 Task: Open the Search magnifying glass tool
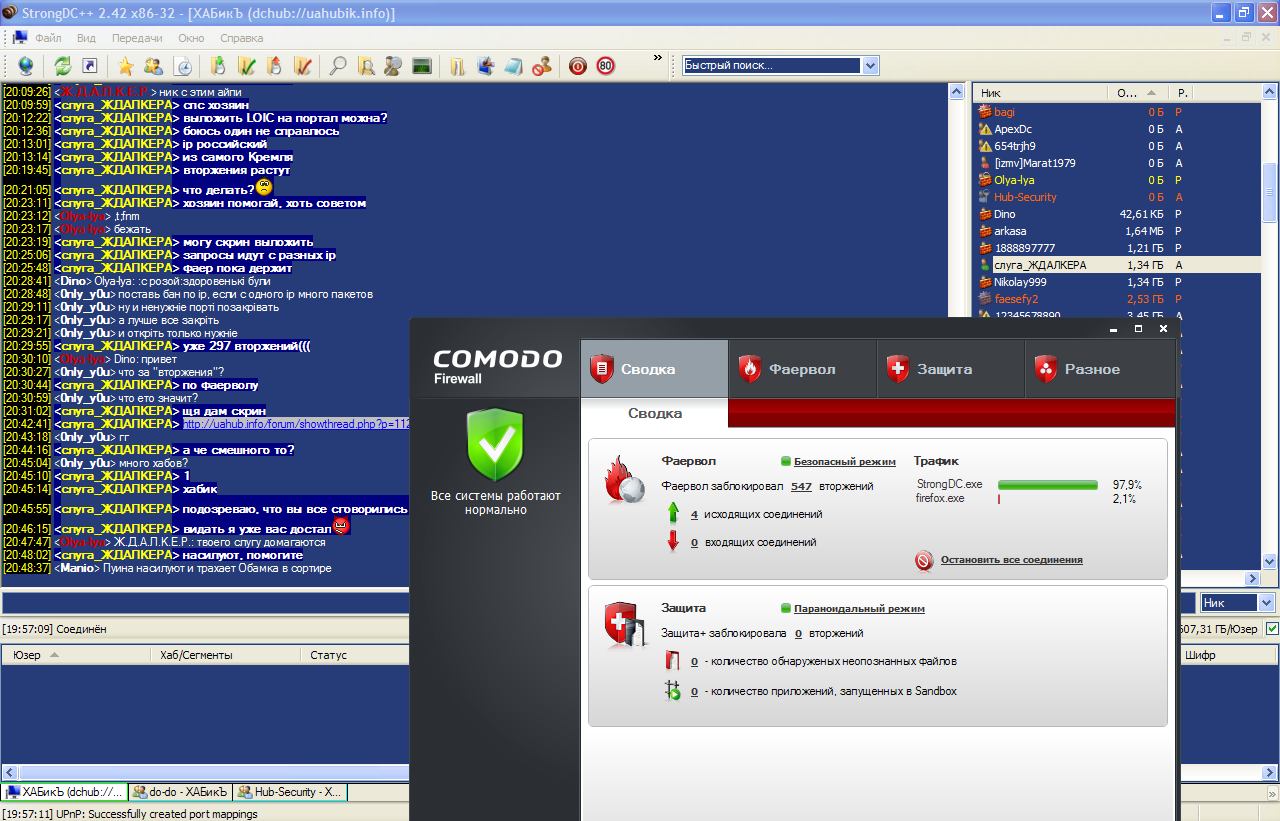coord(339,66)
